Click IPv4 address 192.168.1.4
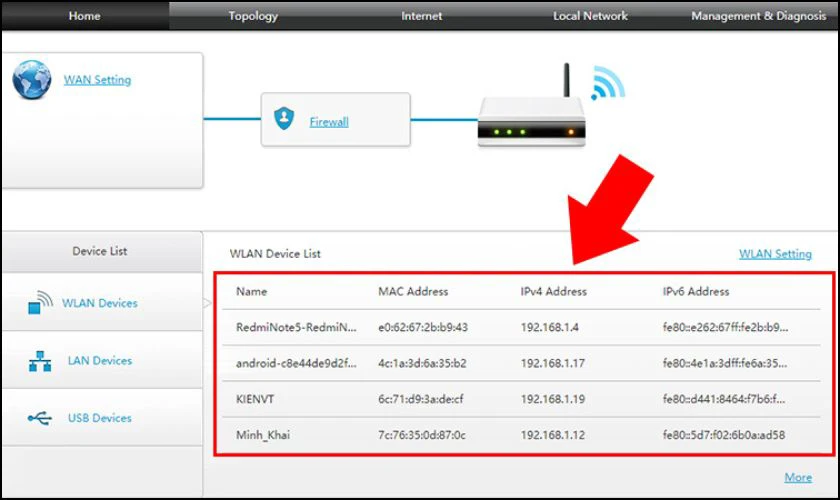 tap(550, 327)
